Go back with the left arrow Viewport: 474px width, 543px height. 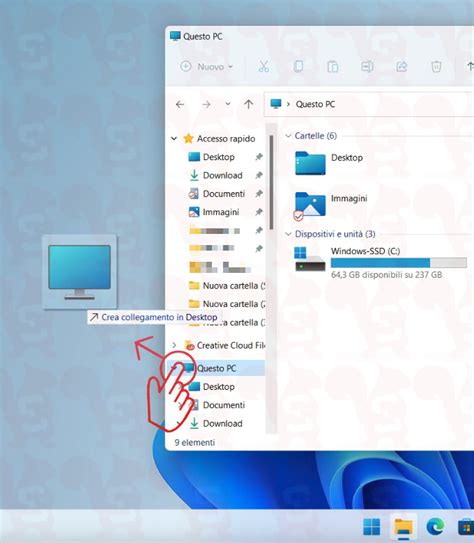[180, 104]
